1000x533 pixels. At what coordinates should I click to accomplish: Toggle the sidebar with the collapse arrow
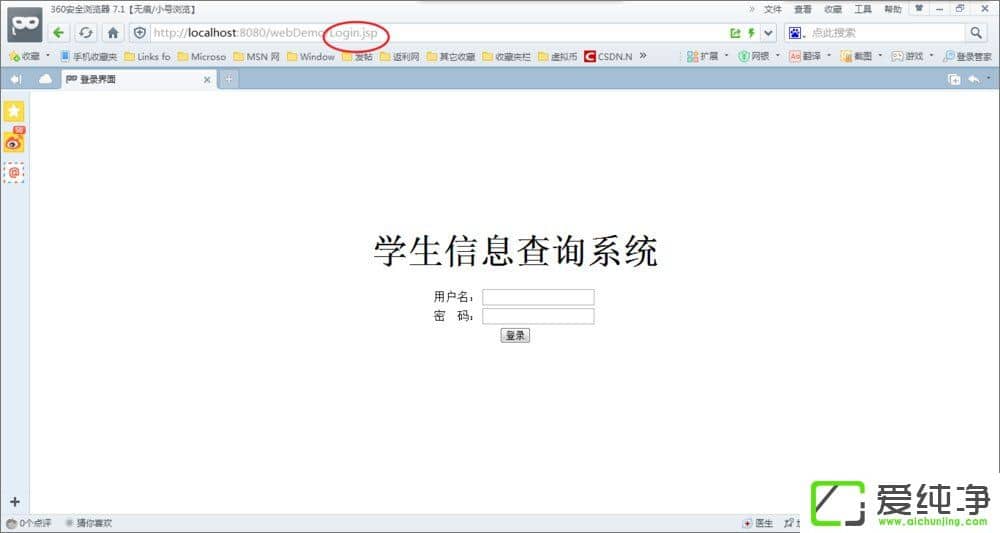click(15, 79)
